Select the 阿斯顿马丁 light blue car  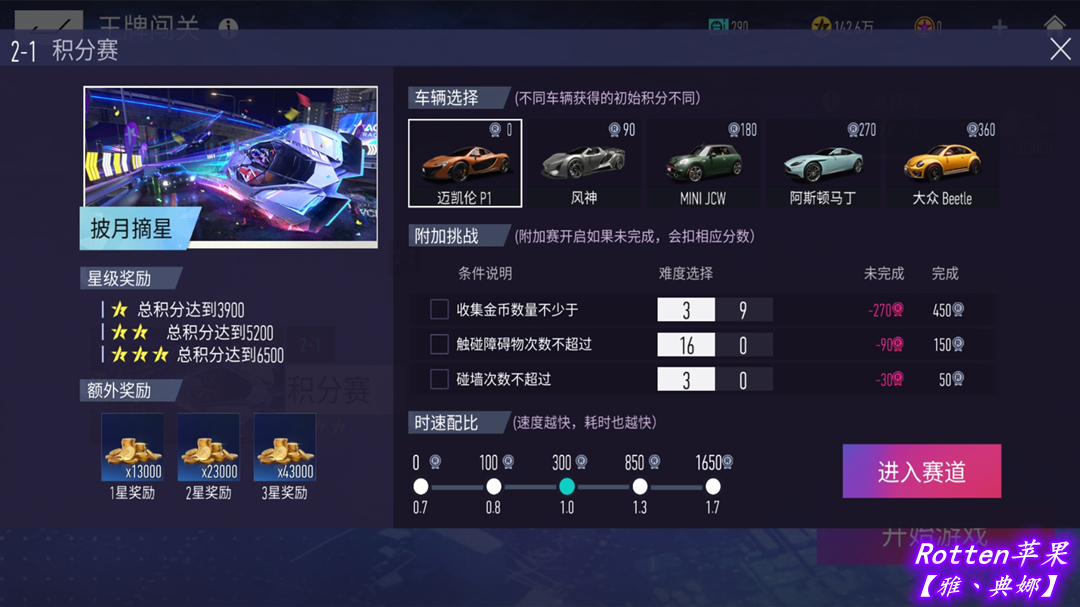822,163
